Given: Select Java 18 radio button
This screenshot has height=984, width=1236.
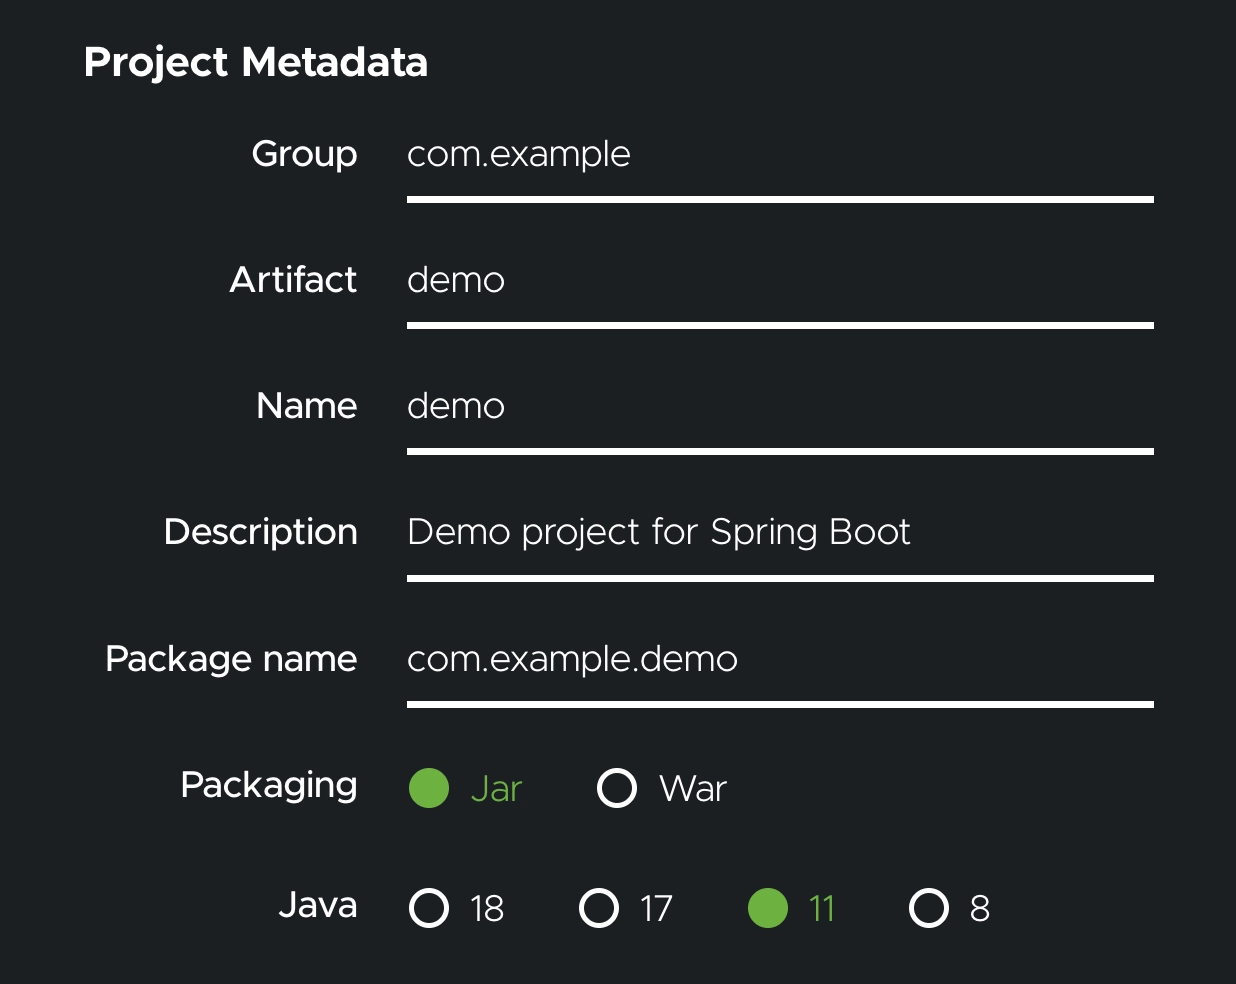Looking at the screenshot, I should tap(430, 908).
